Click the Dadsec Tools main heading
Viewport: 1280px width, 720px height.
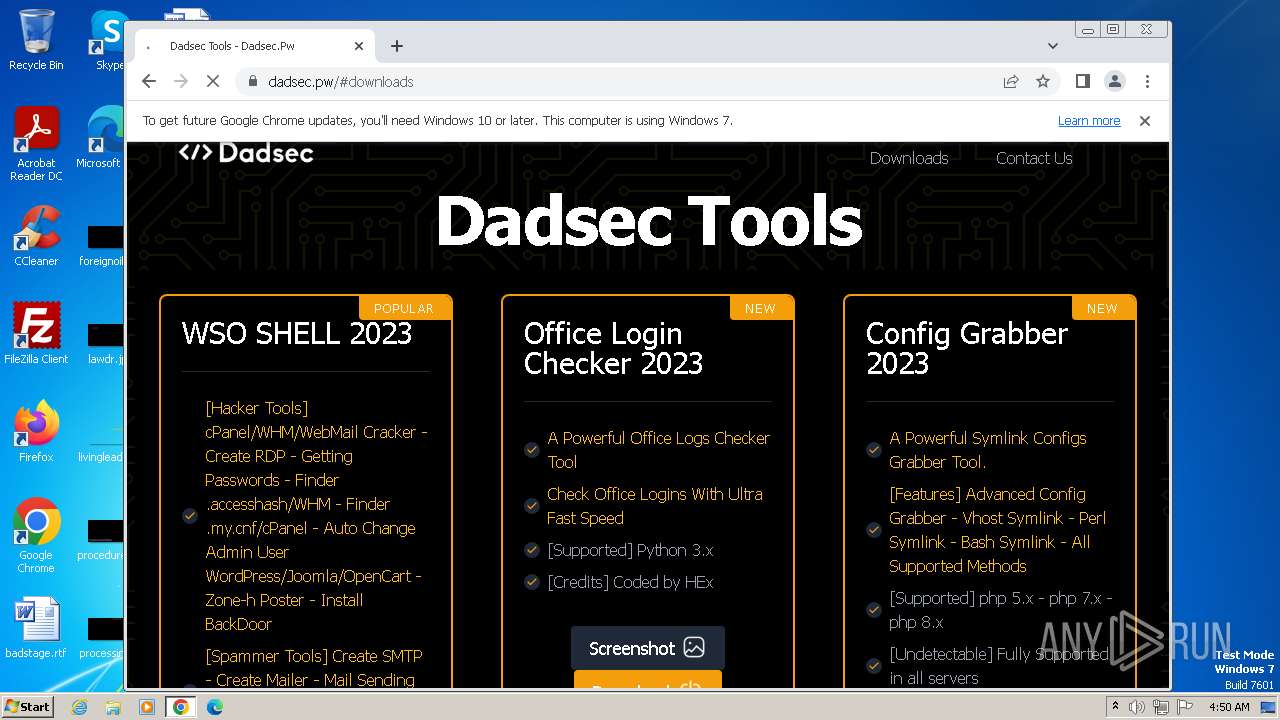(x=648, y=221)
